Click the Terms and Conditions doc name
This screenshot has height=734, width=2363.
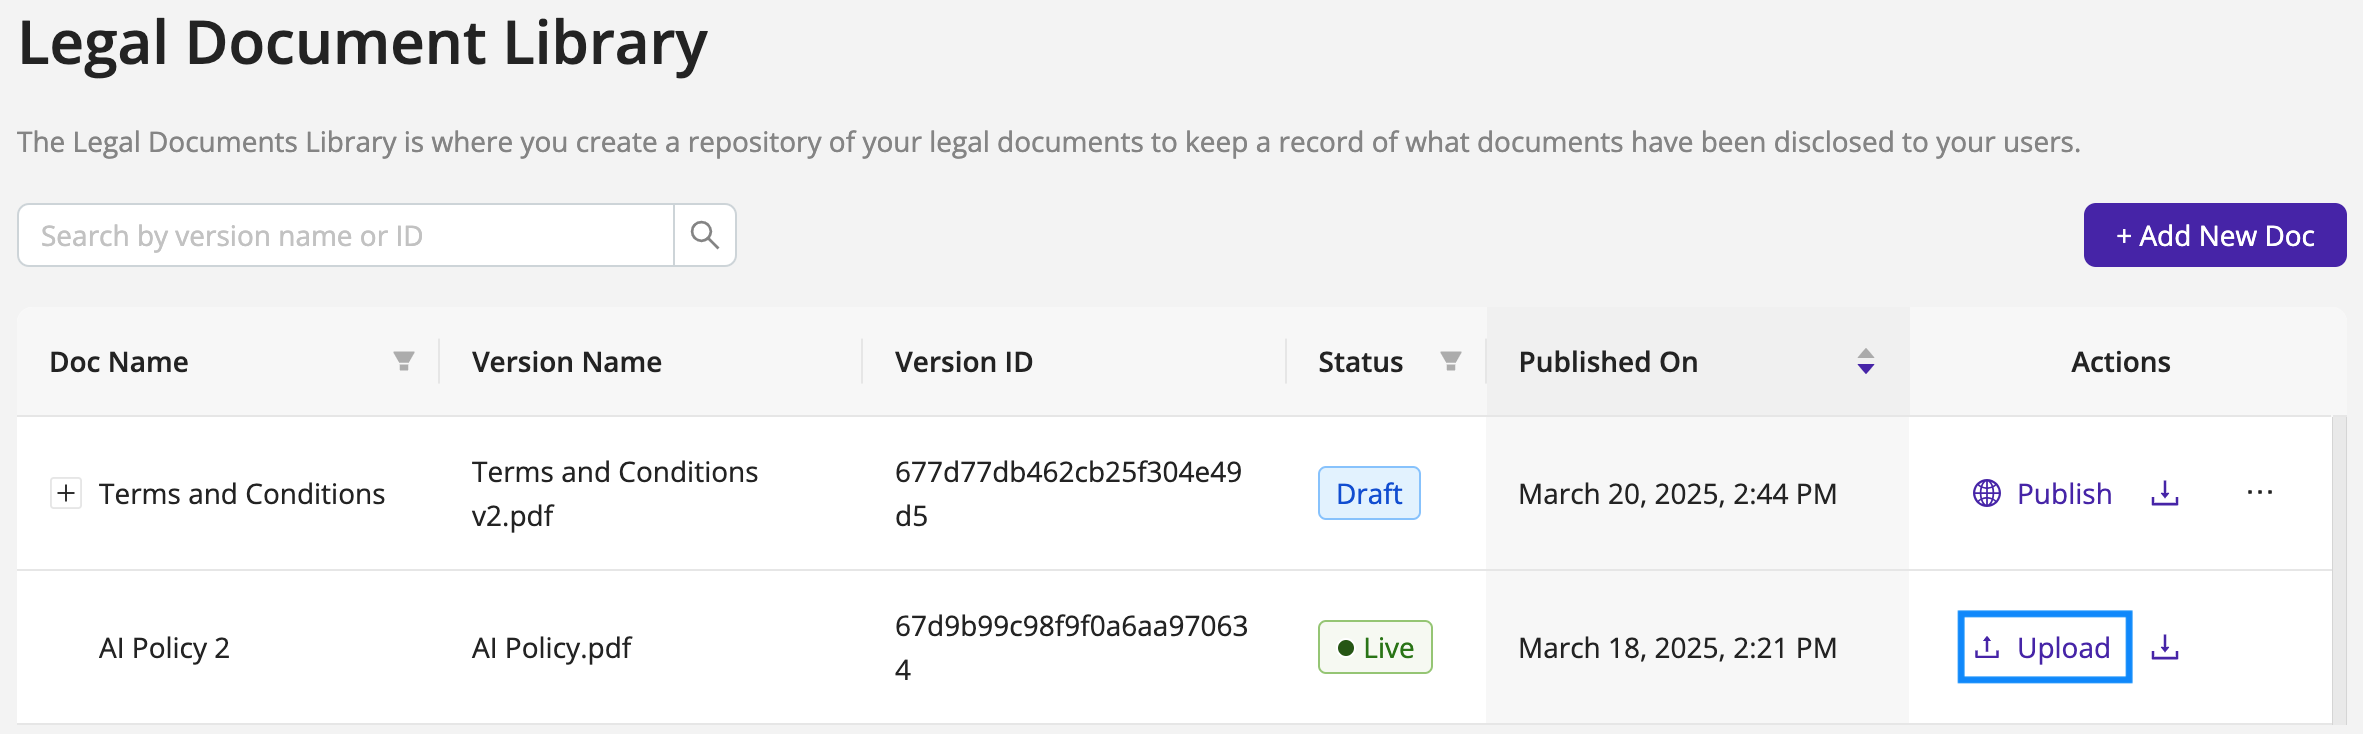click(x=242, y=494)
